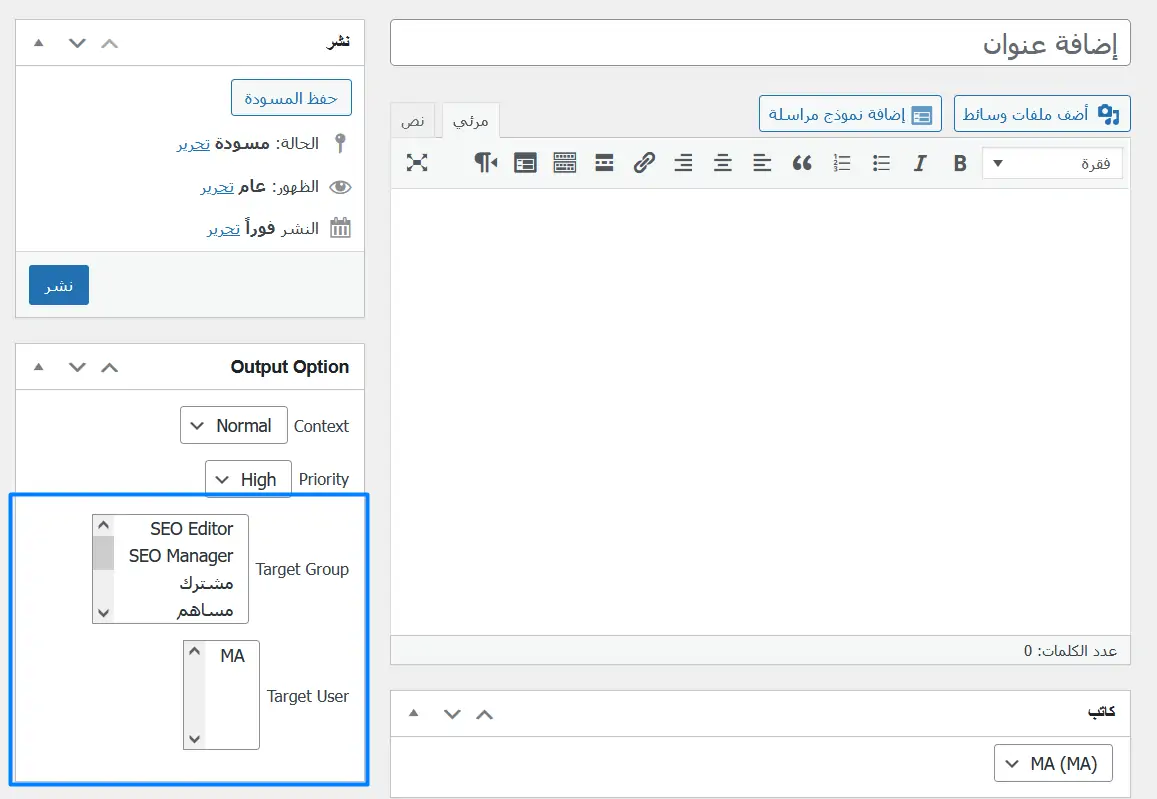Screen dimensions: 1157x799
Task: Expand the author dropdown showing MA (MA)
Action: (1053, 763)
